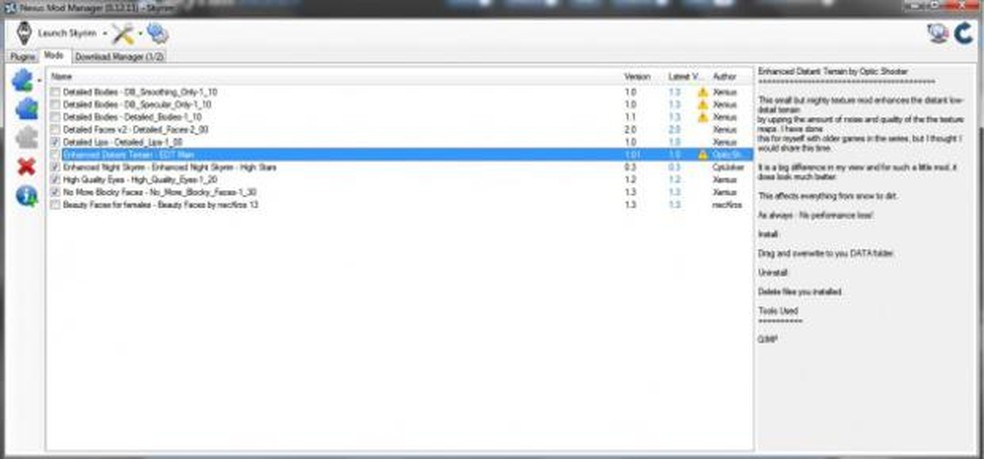This screenshot has width=984, height=459.
Task: Click version 2.0 of Detailed Faces v2
Action: pyautogui.click(x=630, y=130)
